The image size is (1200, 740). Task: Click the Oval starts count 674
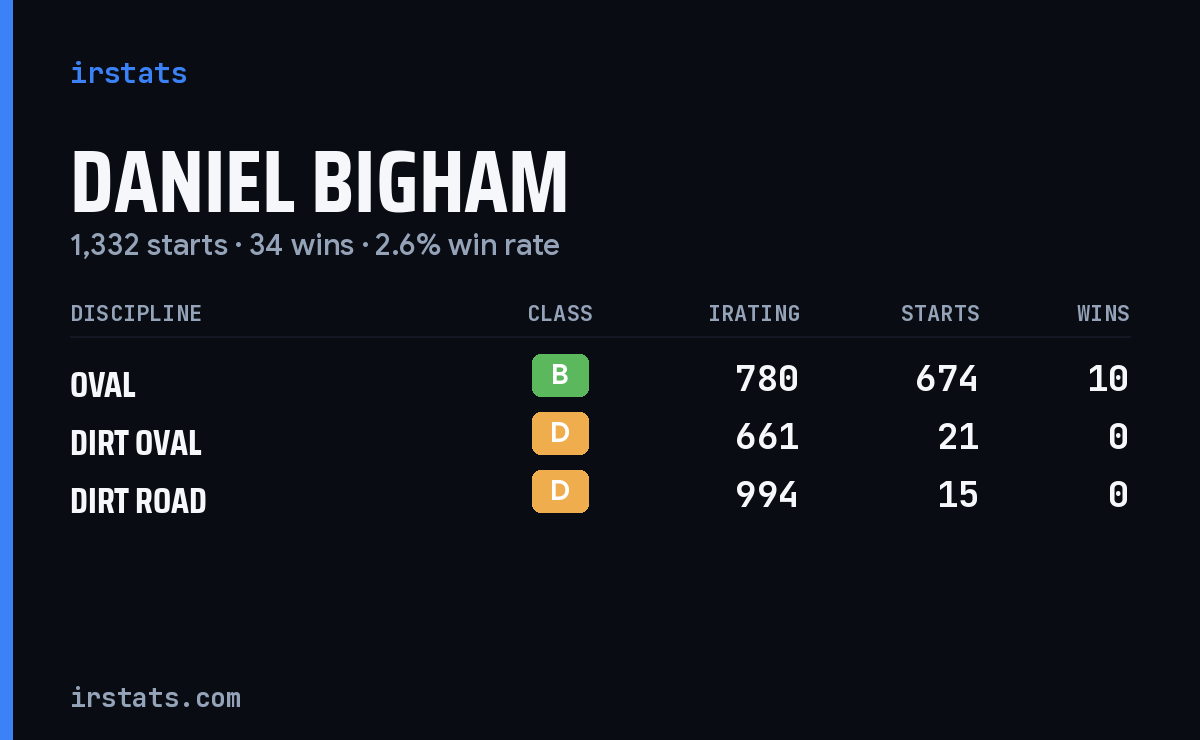(947, 379)
